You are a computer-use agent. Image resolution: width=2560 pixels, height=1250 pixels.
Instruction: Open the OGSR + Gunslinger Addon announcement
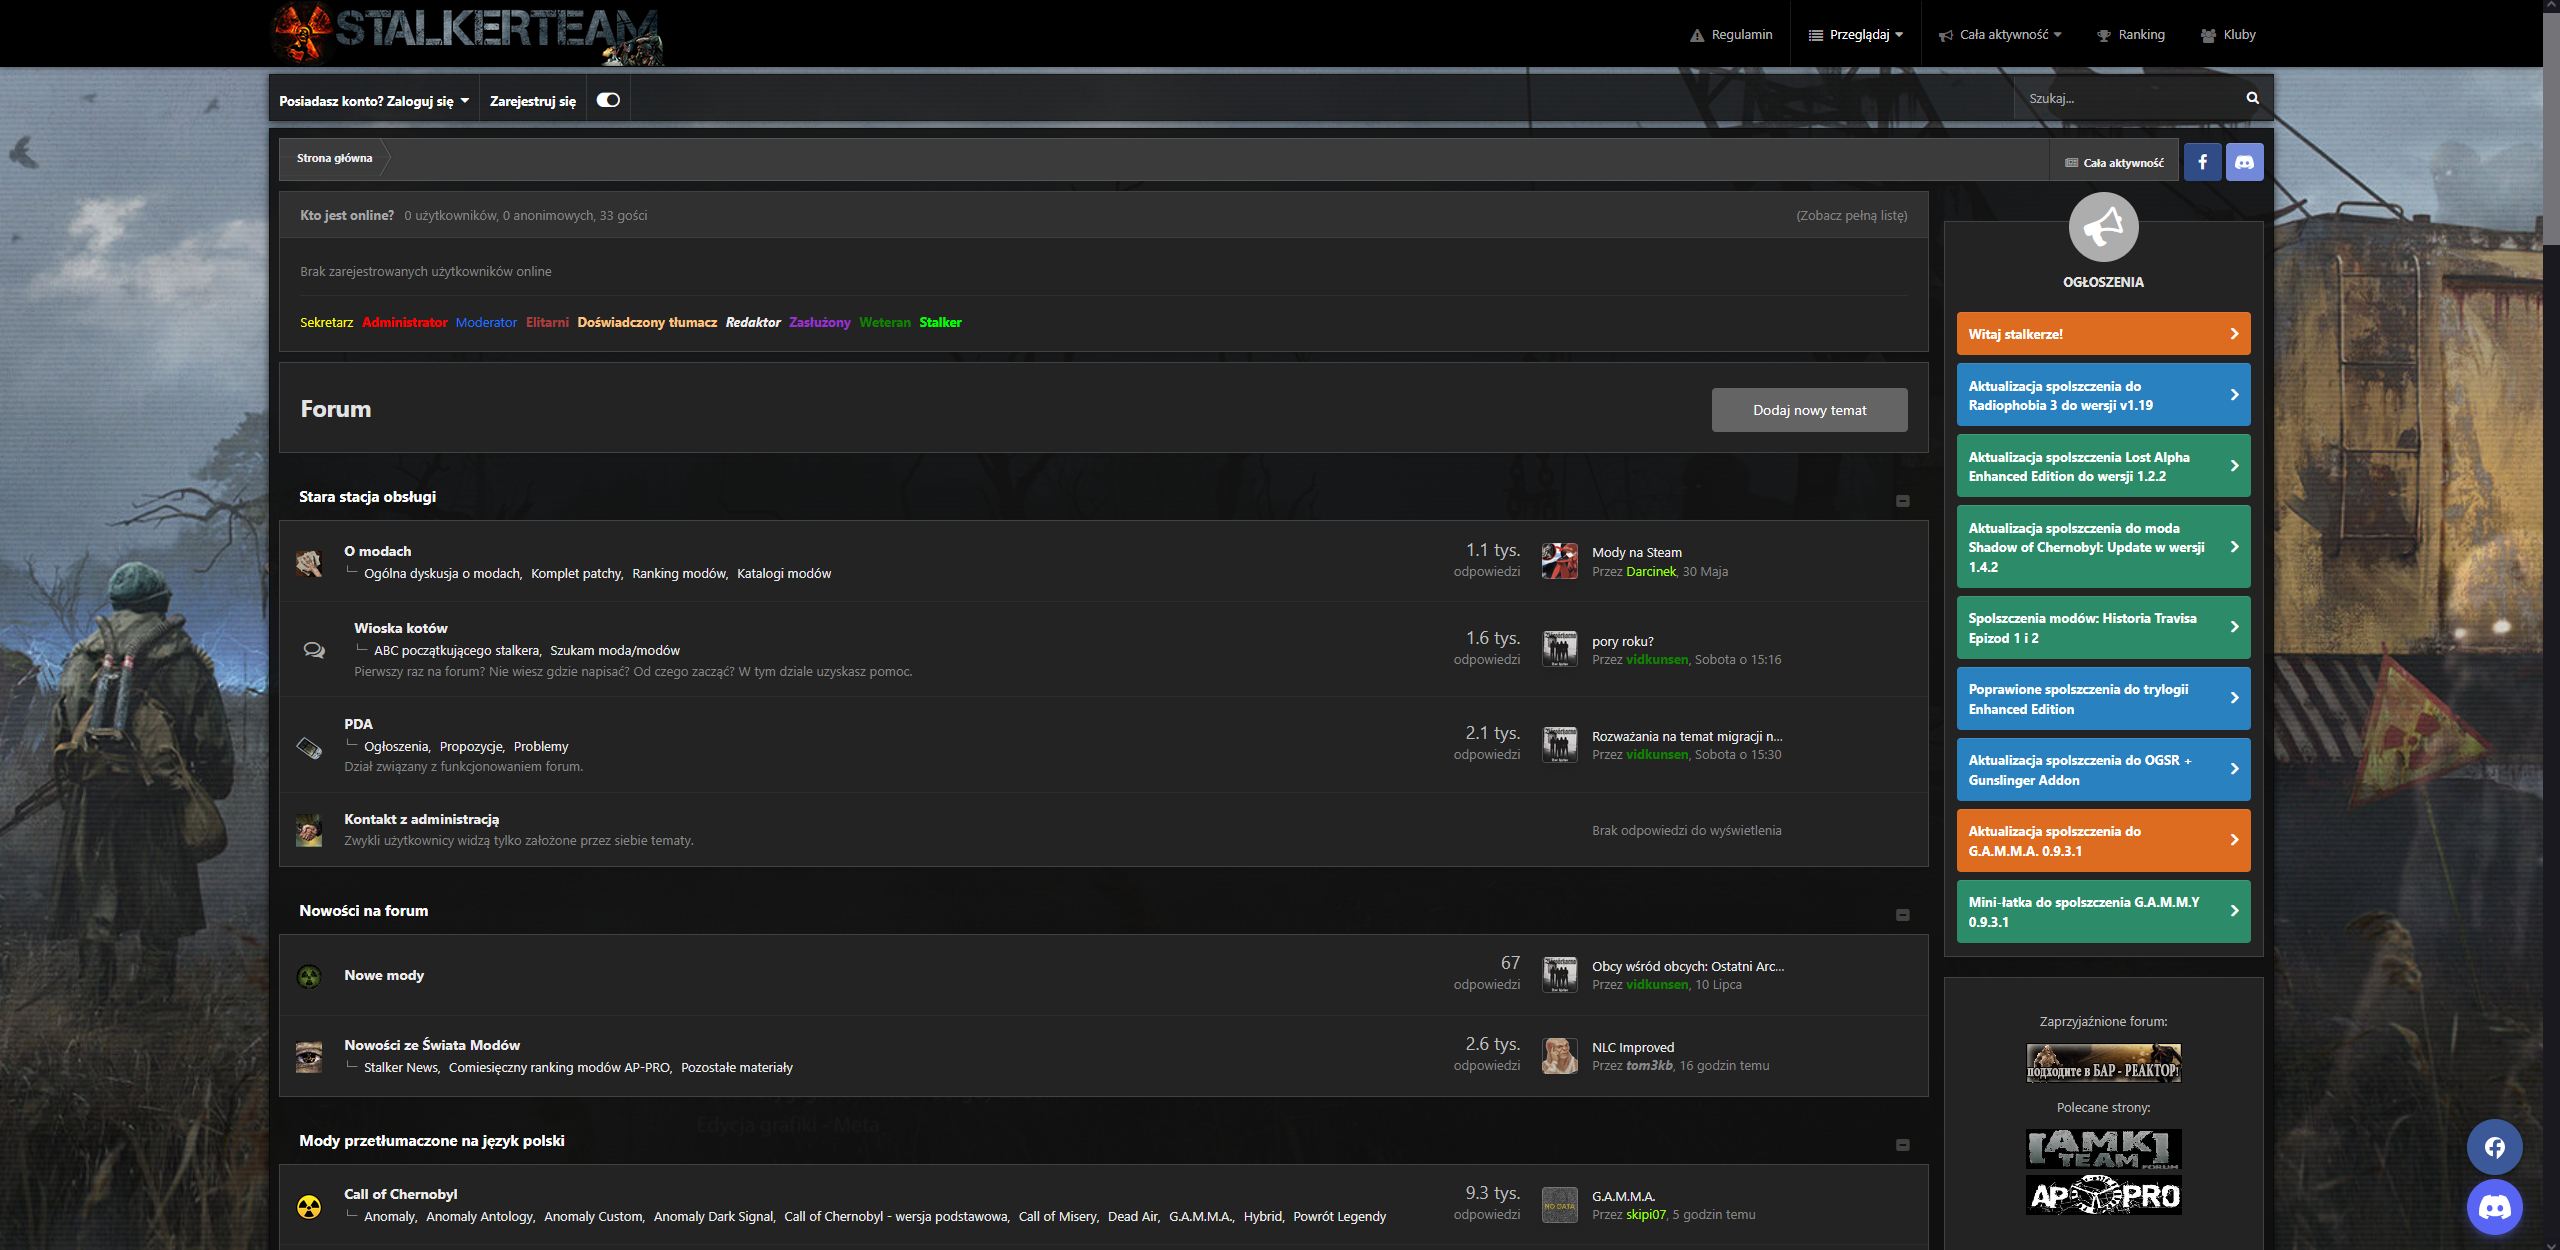tap(2103, 769)
